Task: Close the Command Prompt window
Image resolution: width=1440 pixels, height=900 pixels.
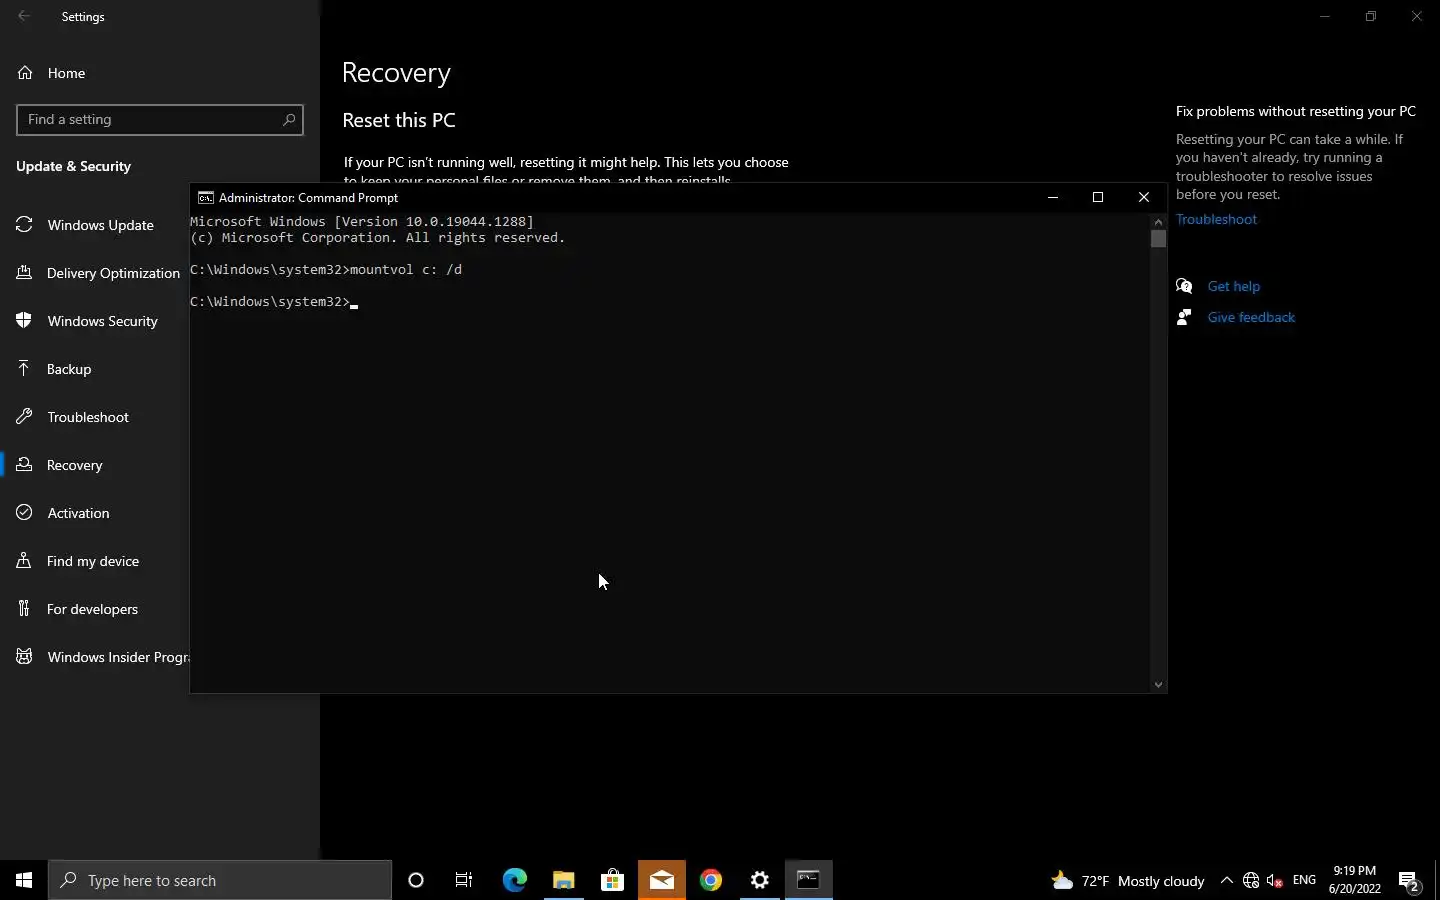Action: pyautogui.click(x=1144, y=197)
